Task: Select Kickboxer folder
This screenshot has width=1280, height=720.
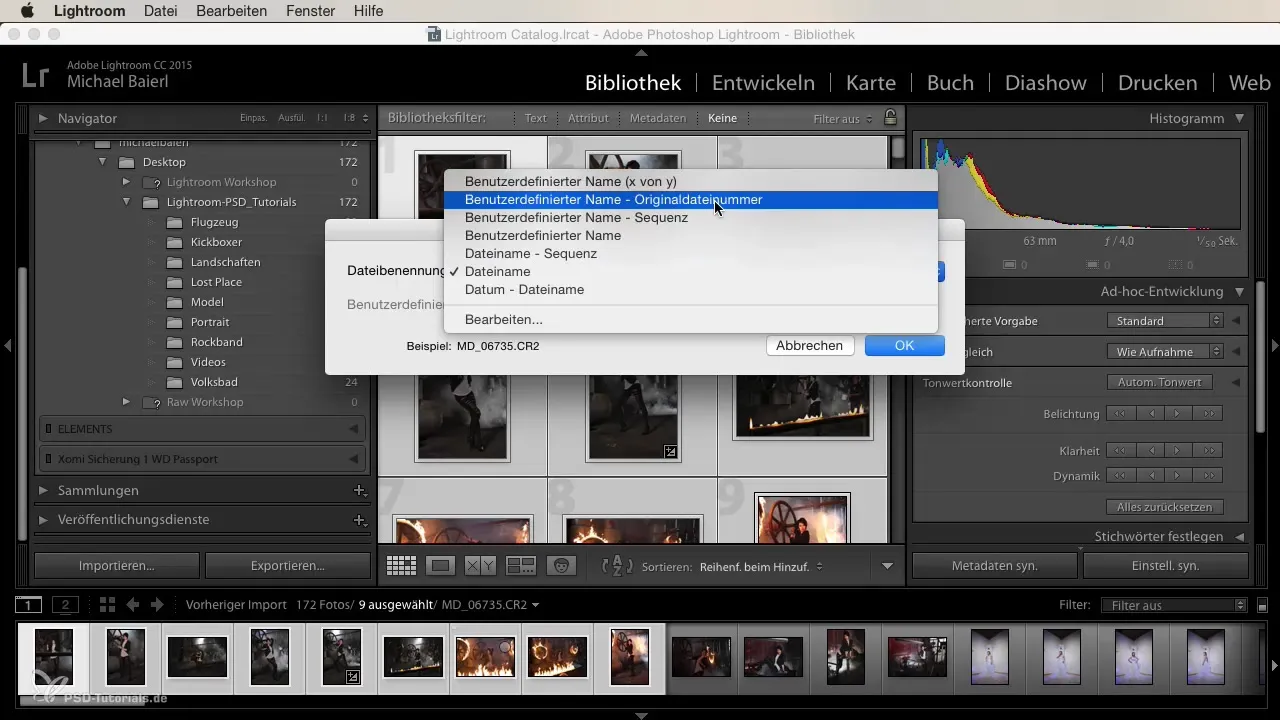Action: pos(216,242)
